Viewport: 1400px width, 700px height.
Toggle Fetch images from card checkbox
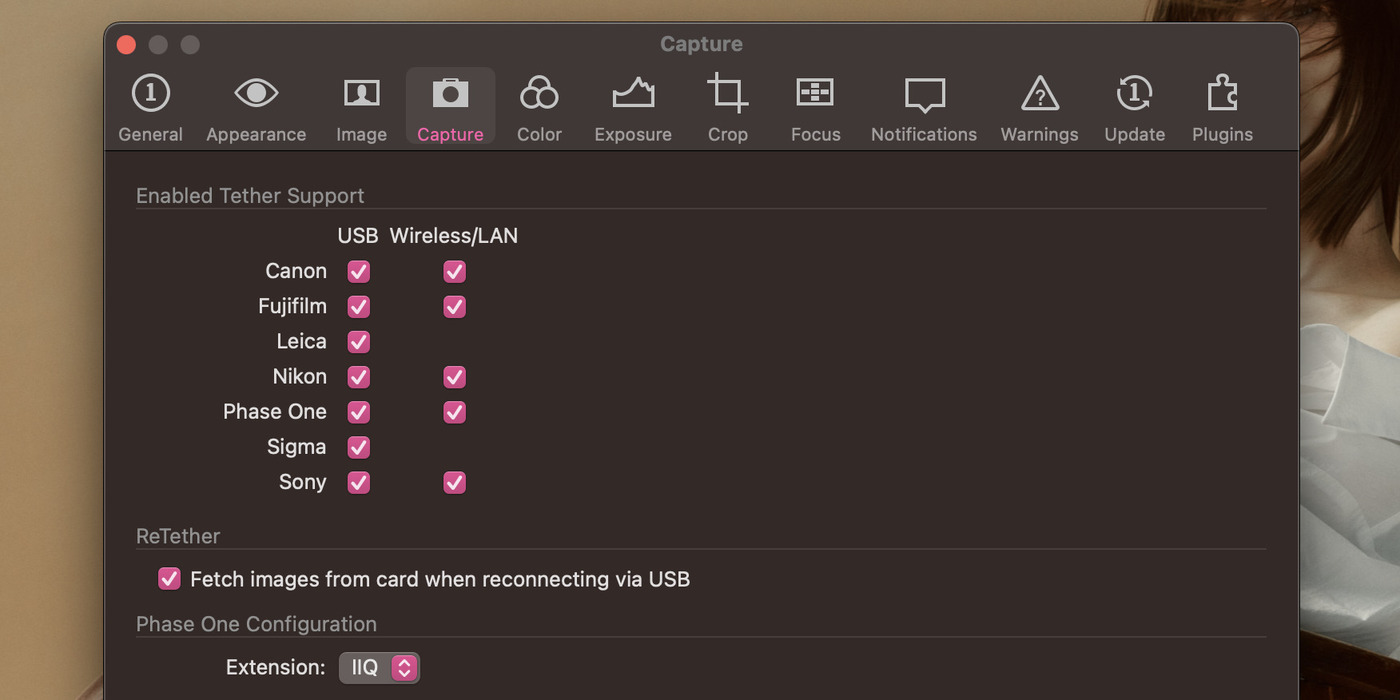coord(170,579)
